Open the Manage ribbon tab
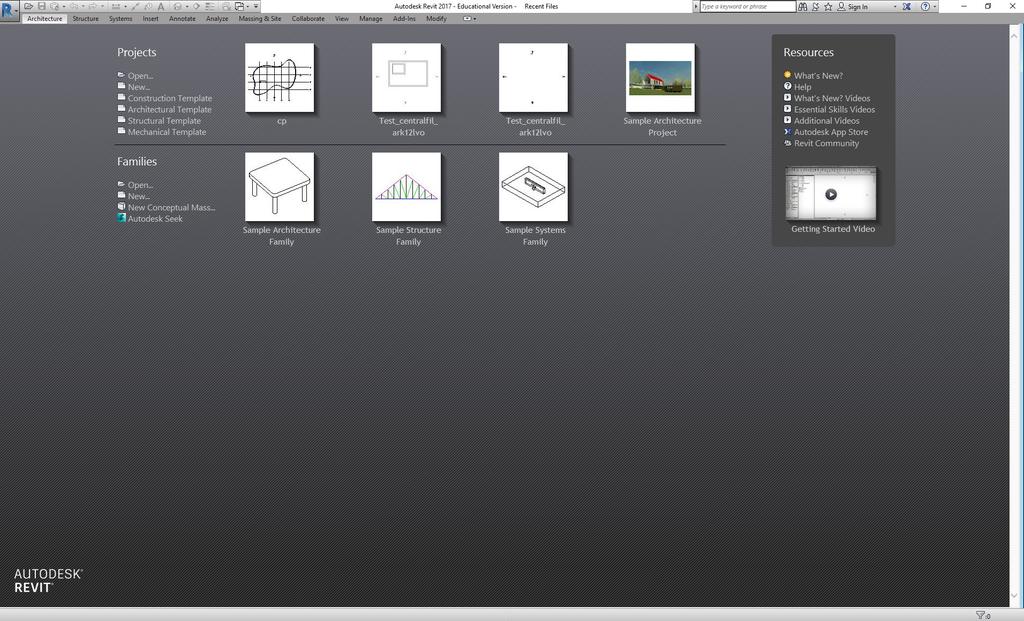Viewport: 1024px width, 621px height. (370, 19)
